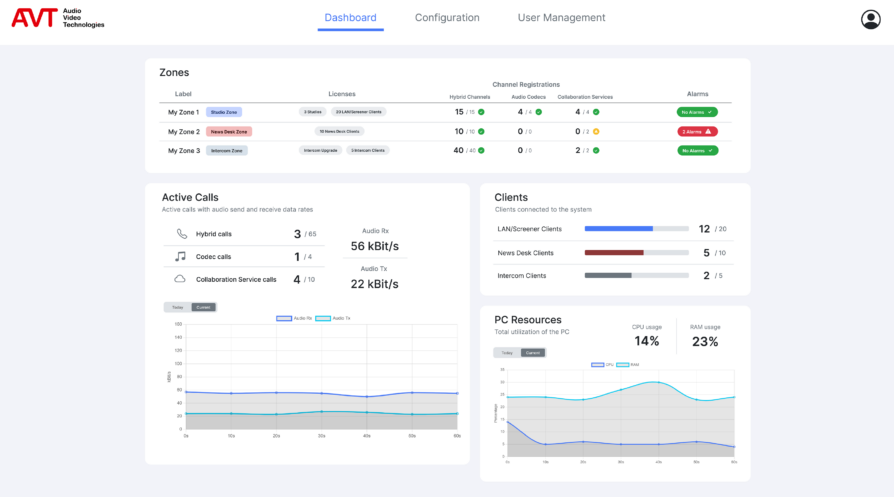Click the 22 kBit/s Audio Tx value
The image size is (894, 497).
coord(375,284)
